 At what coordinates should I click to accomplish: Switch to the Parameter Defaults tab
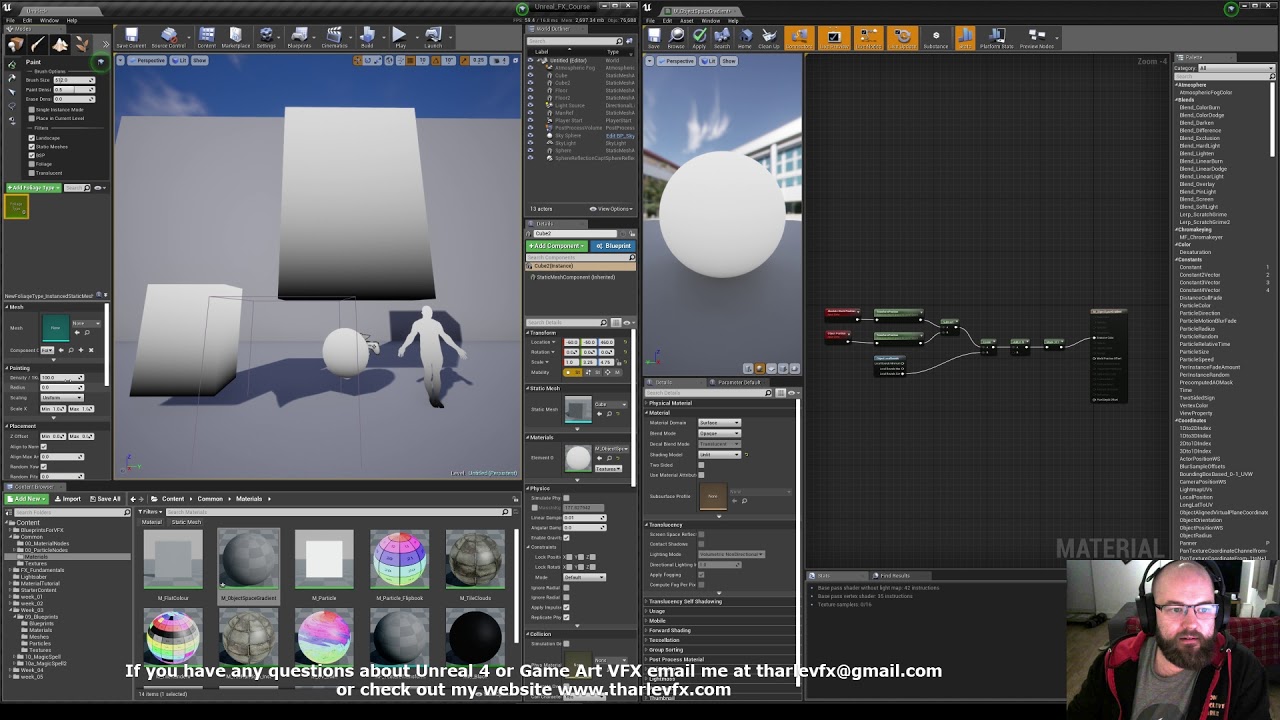tap(738, 382)
